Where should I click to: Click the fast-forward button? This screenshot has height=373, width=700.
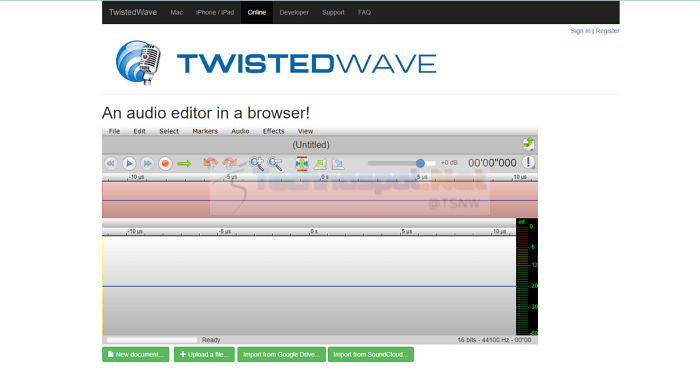point(147,164)
